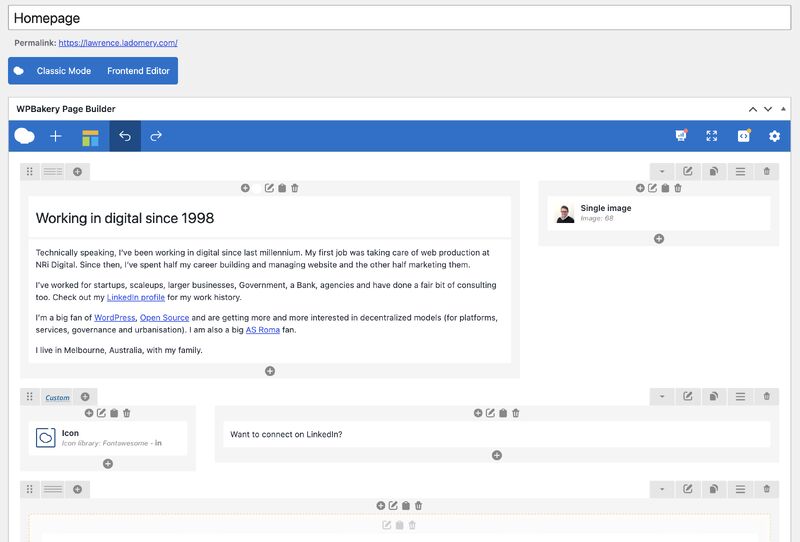Clone the first row
Viewport: 800px width, 542px height.
pyautogui.click(x=714, y=171)
